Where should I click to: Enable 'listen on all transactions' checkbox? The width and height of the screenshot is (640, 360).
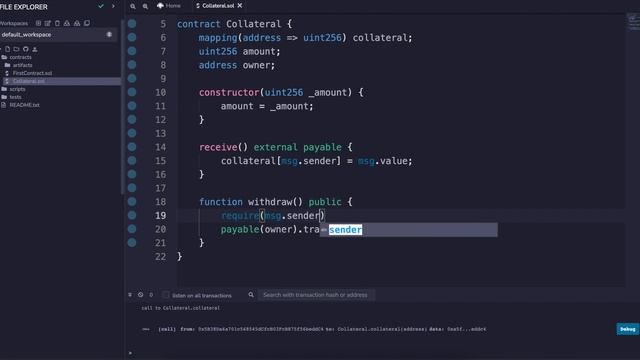click(x=166, y=295)
